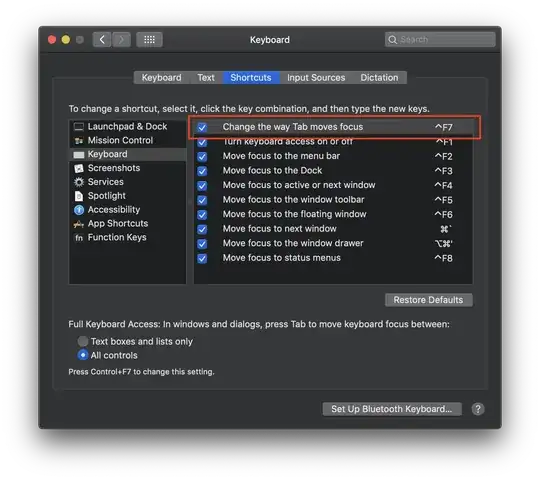
Task: Minimize the Keyboard window with yellow button
Action: [66, 40]
